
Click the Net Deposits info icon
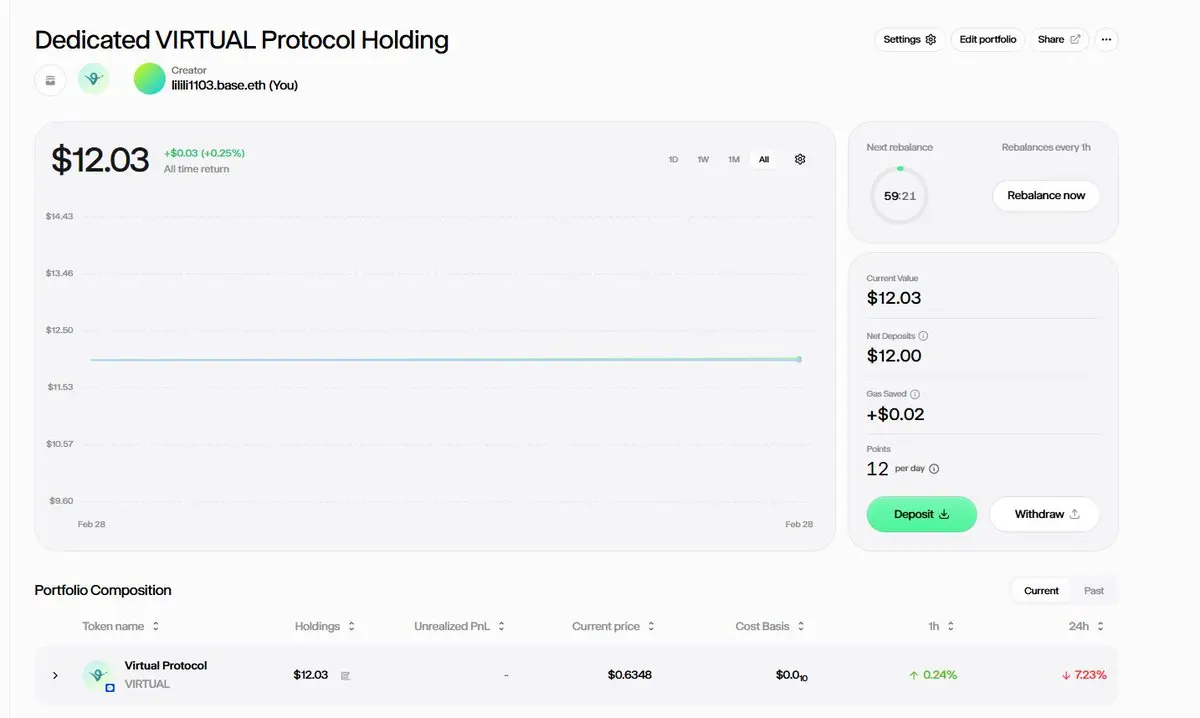point(923,336)
